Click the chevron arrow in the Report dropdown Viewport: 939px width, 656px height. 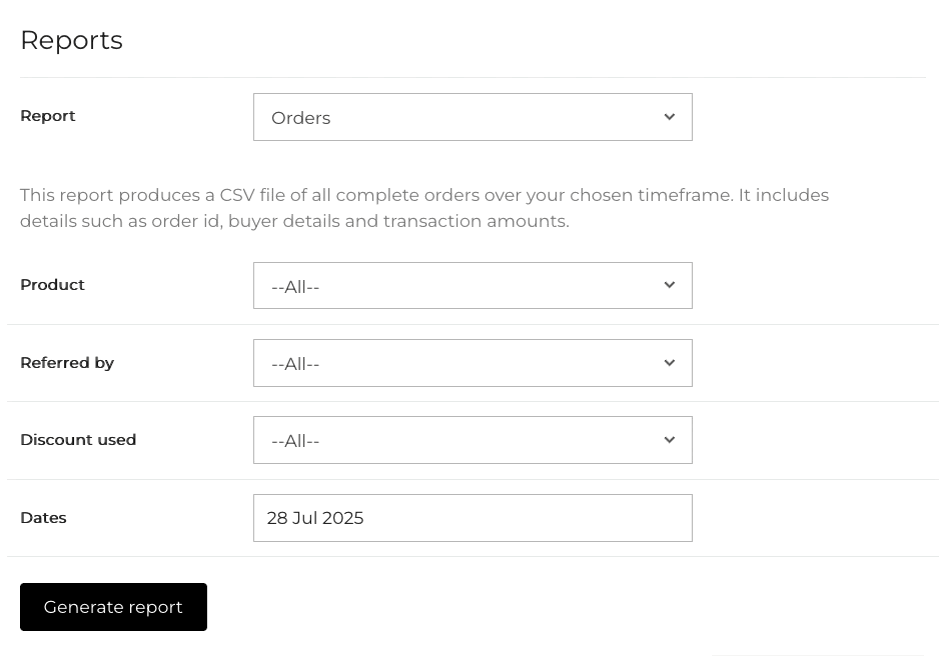pyautogui.click(x=669, y=117)
